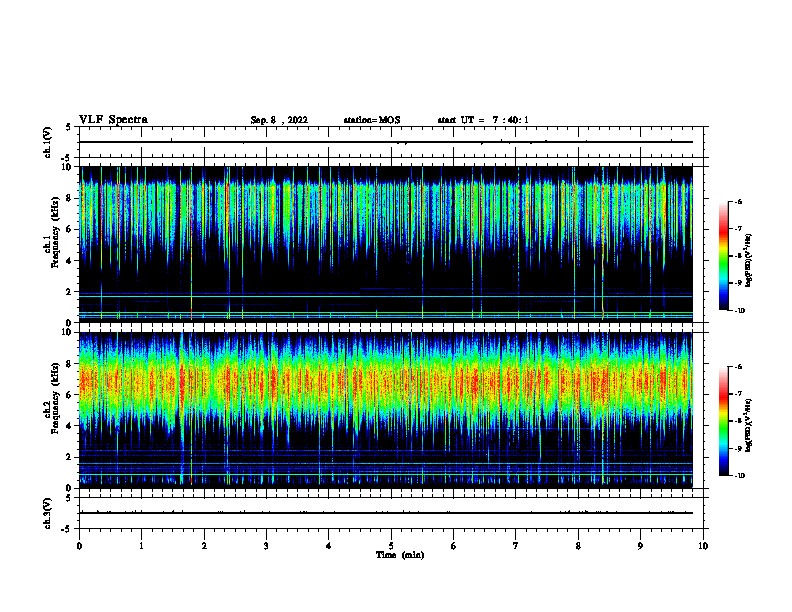Click the ch.3(V) axis "-5" tick label
The image size is (792, 612).
pos(67,529)
